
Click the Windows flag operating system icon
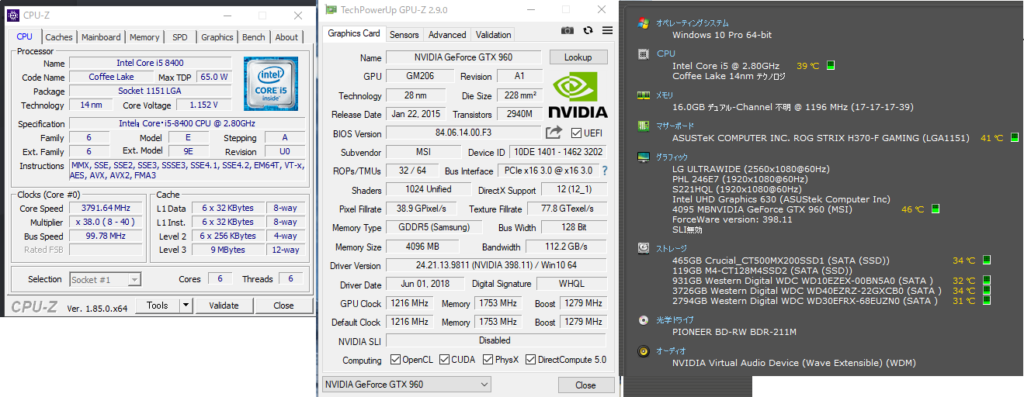(643, 23)
